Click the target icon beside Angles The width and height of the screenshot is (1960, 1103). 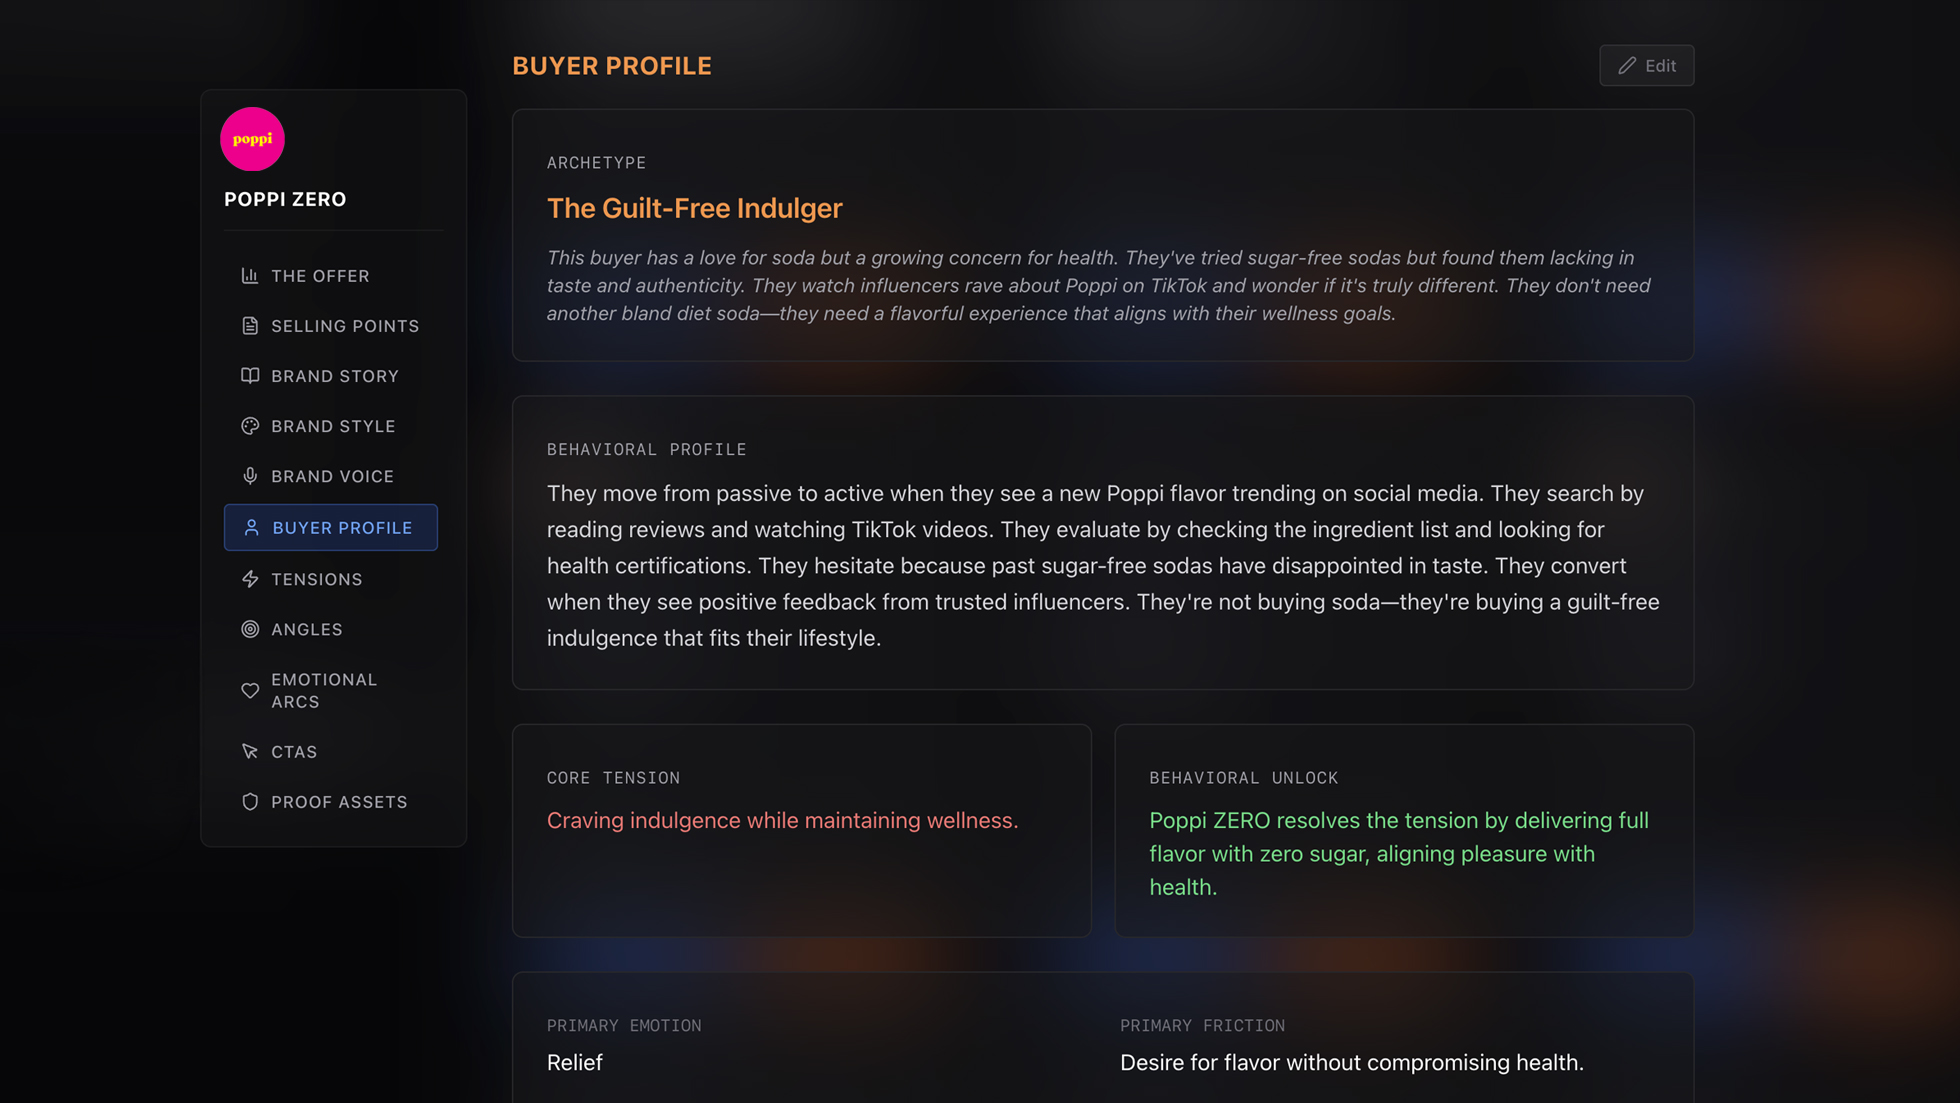point(250,629)
